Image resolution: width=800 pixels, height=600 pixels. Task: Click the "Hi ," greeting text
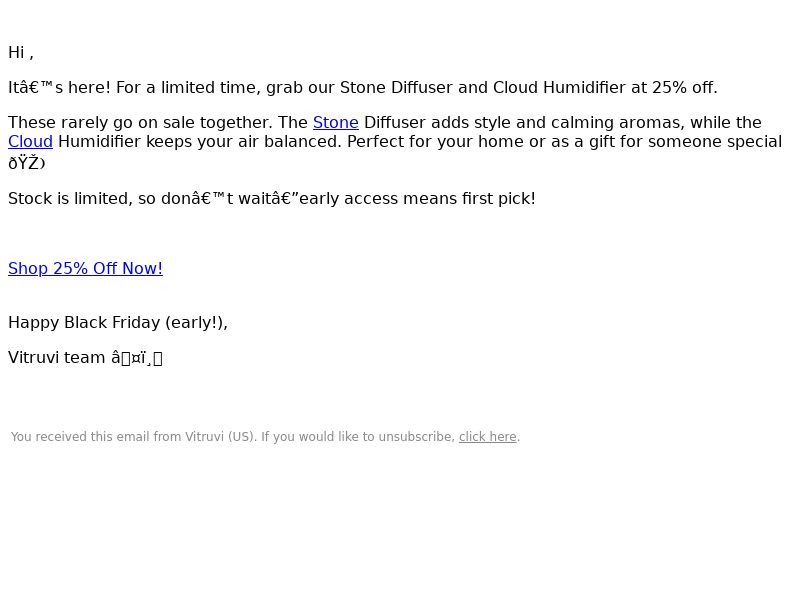(21, 53)
